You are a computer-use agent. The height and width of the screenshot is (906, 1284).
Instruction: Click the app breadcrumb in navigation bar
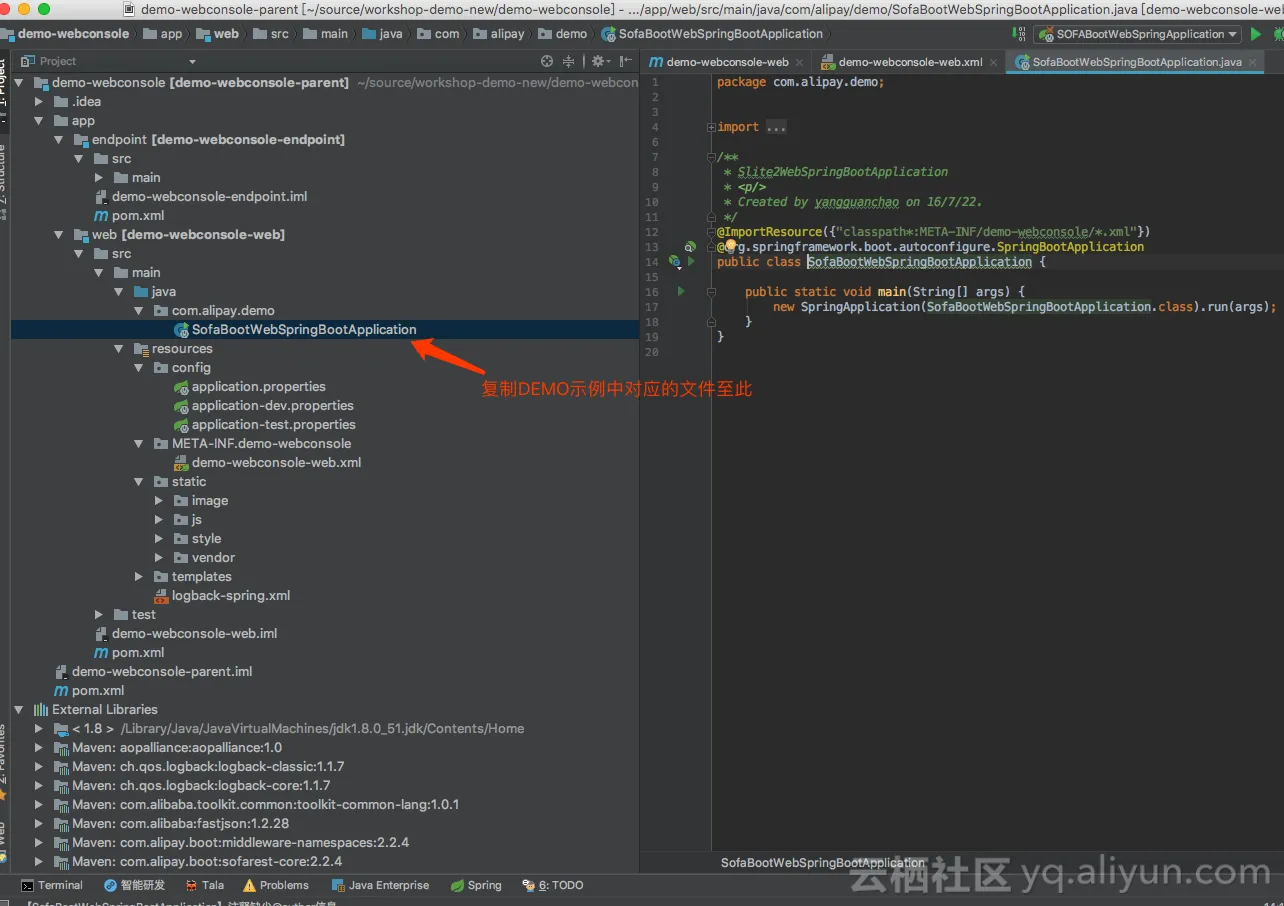pyautogui.click(x=163, y=34)
